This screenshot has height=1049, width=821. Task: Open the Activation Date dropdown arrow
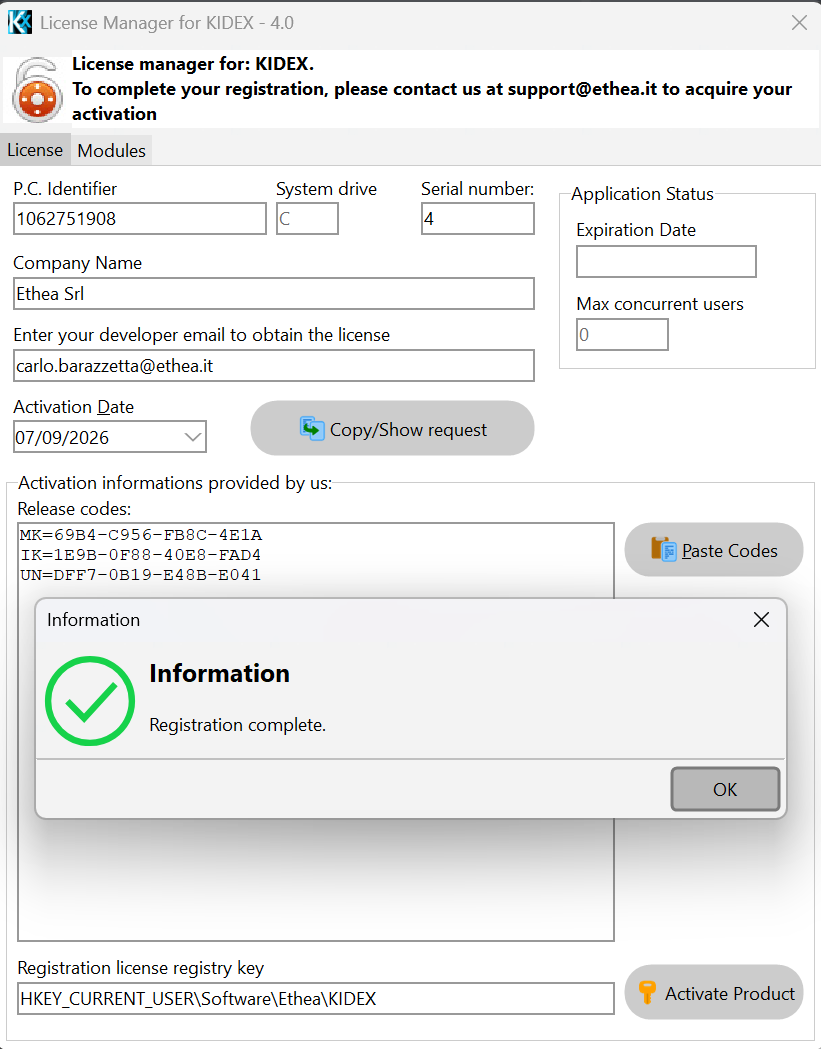(193, 437)
